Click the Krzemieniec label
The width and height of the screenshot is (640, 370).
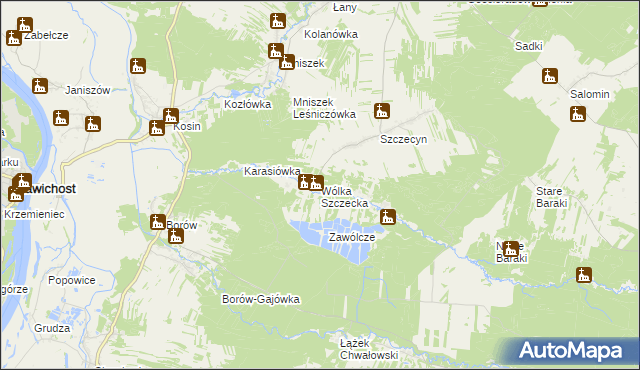click(34, 214)
